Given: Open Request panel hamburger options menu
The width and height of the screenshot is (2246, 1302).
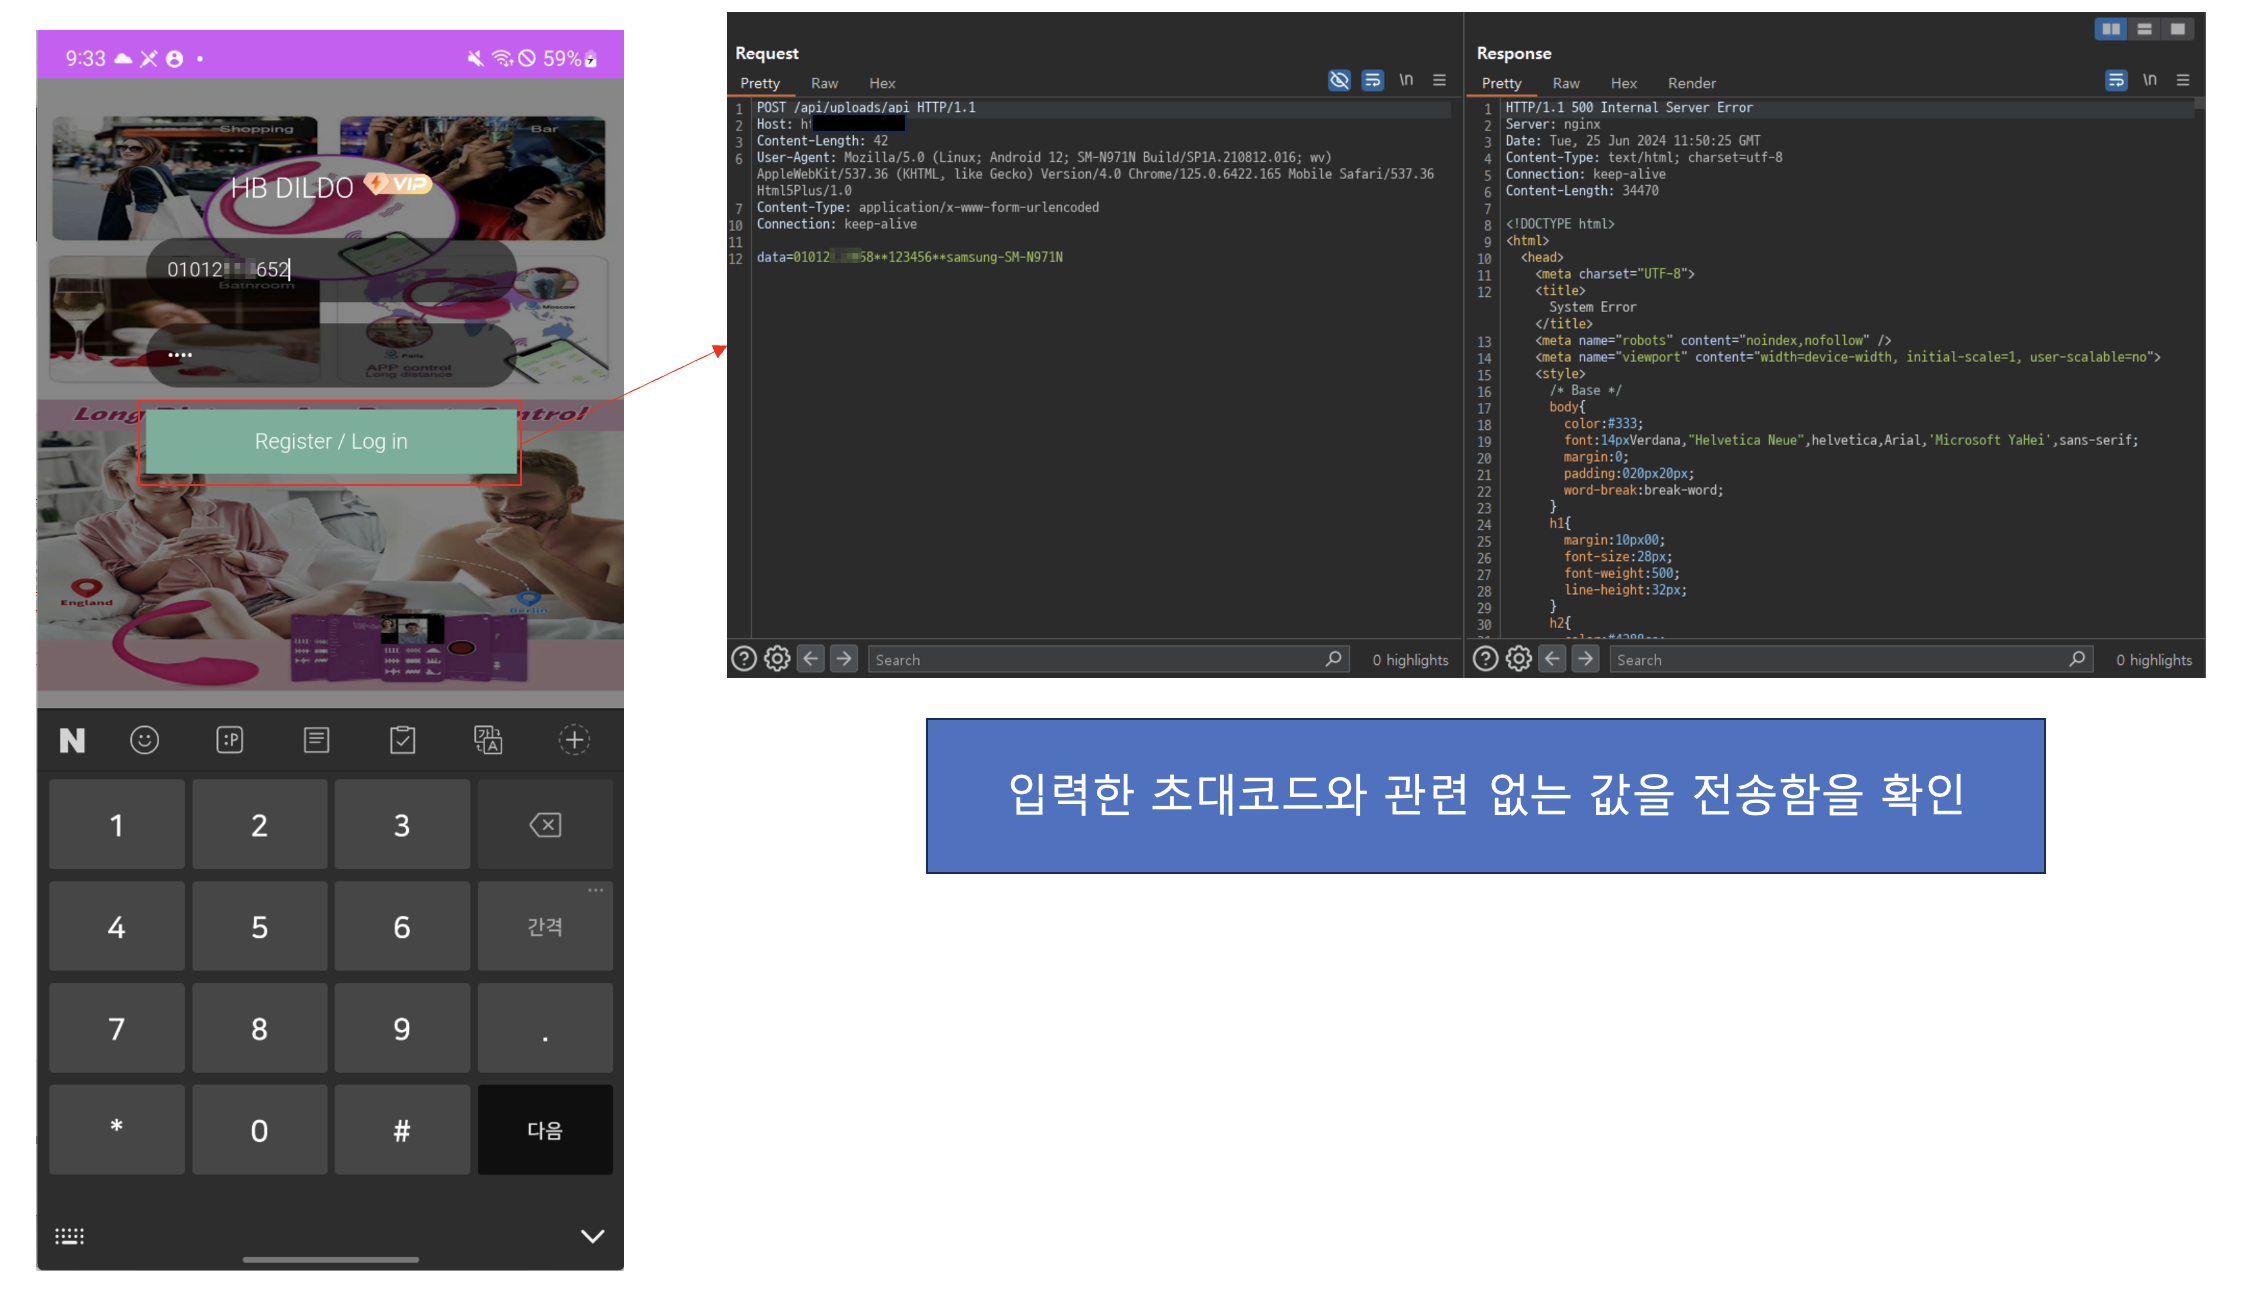Looking at the screenshot, I should pyautogui.click(x=1440, y=81).
